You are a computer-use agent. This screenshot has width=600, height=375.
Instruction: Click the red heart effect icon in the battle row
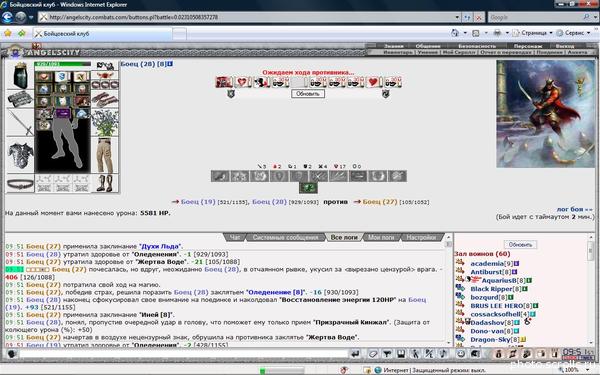point(373,82)
